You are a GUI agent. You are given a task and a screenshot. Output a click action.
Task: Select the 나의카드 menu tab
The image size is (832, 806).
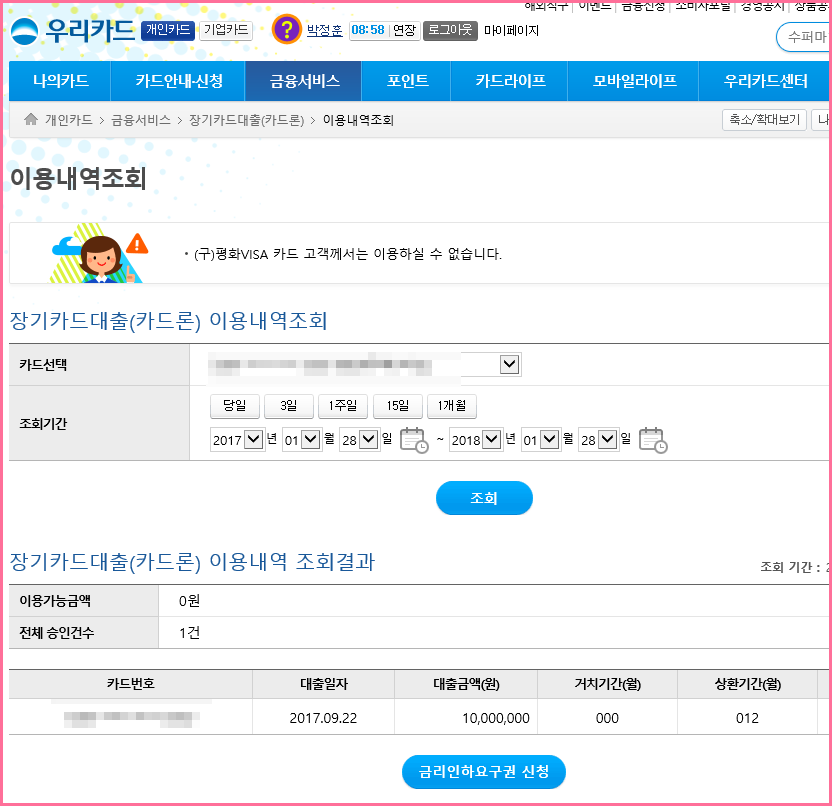[60, 81]
